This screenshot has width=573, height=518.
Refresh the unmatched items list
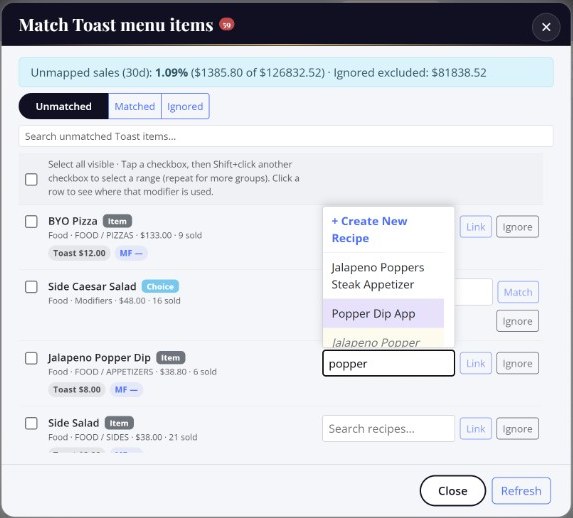coord(521,491)
